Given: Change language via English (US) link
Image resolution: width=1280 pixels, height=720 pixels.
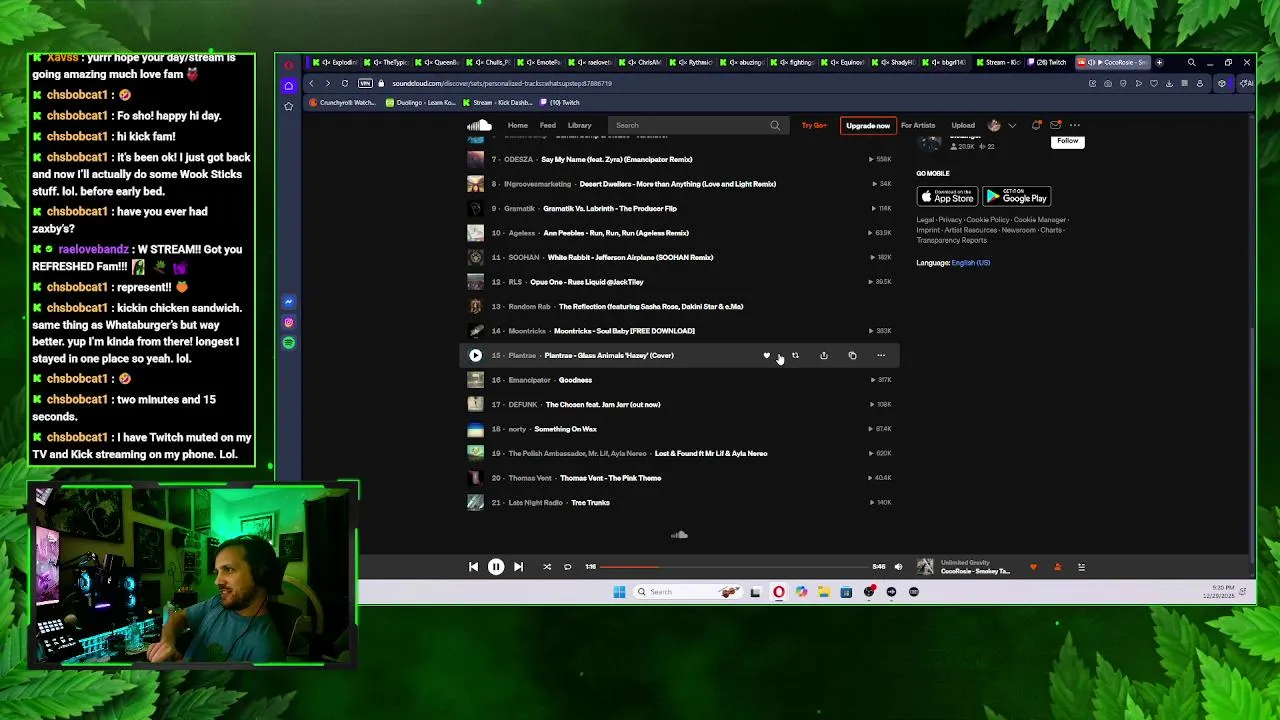Looking at the screenshot, I should tap(971, 263).
